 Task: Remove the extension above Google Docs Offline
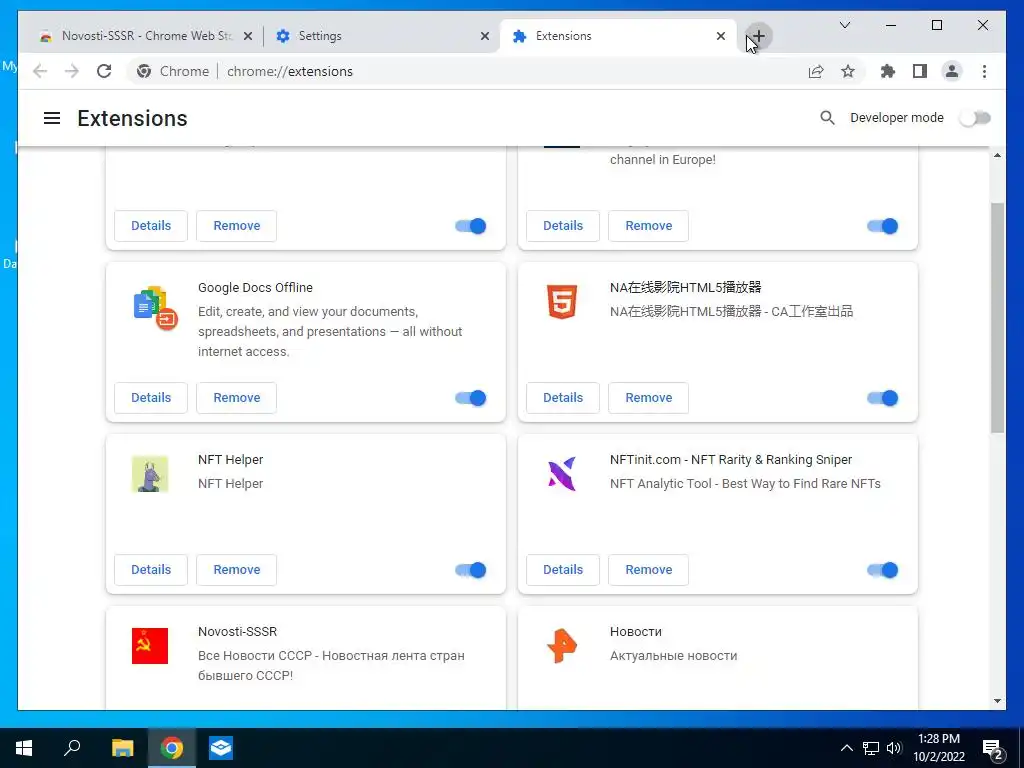point(236,225)
